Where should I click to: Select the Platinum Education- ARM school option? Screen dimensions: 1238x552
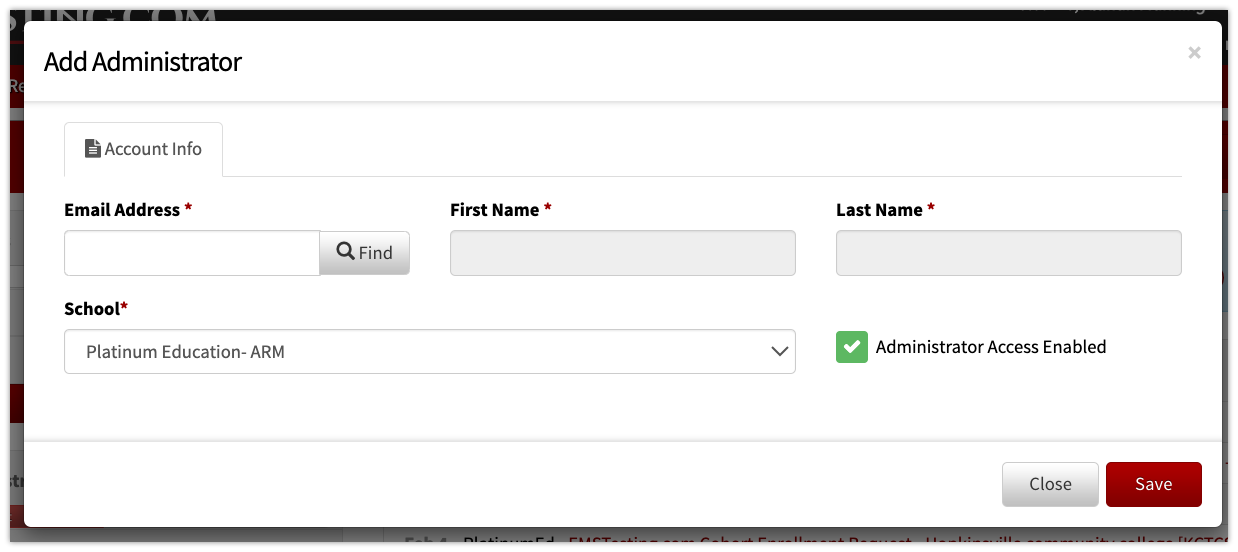click(x=185, y=352)
